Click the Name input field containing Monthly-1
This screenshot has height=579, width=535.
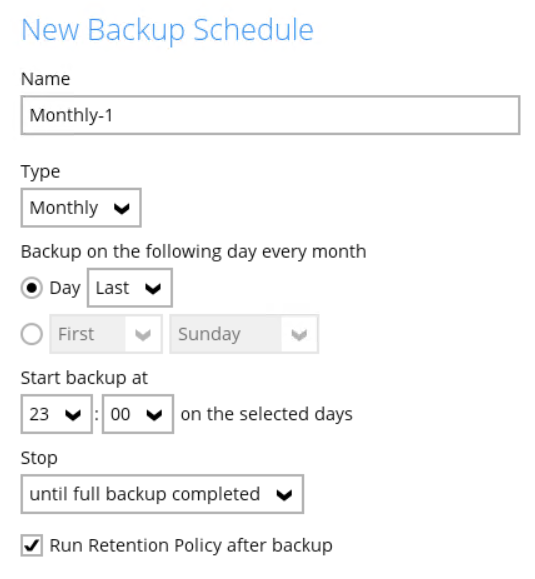click(270, 115)
